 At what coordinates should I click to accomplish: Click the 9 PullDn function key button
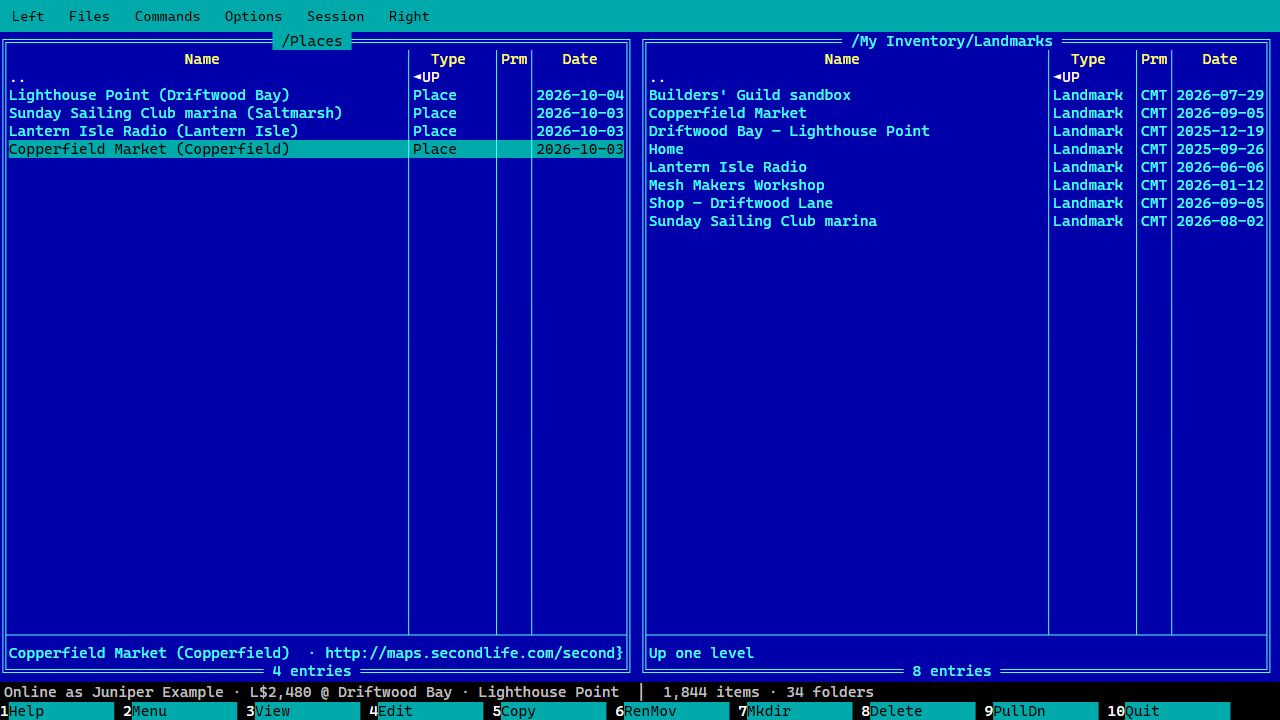coord(1041,711)
